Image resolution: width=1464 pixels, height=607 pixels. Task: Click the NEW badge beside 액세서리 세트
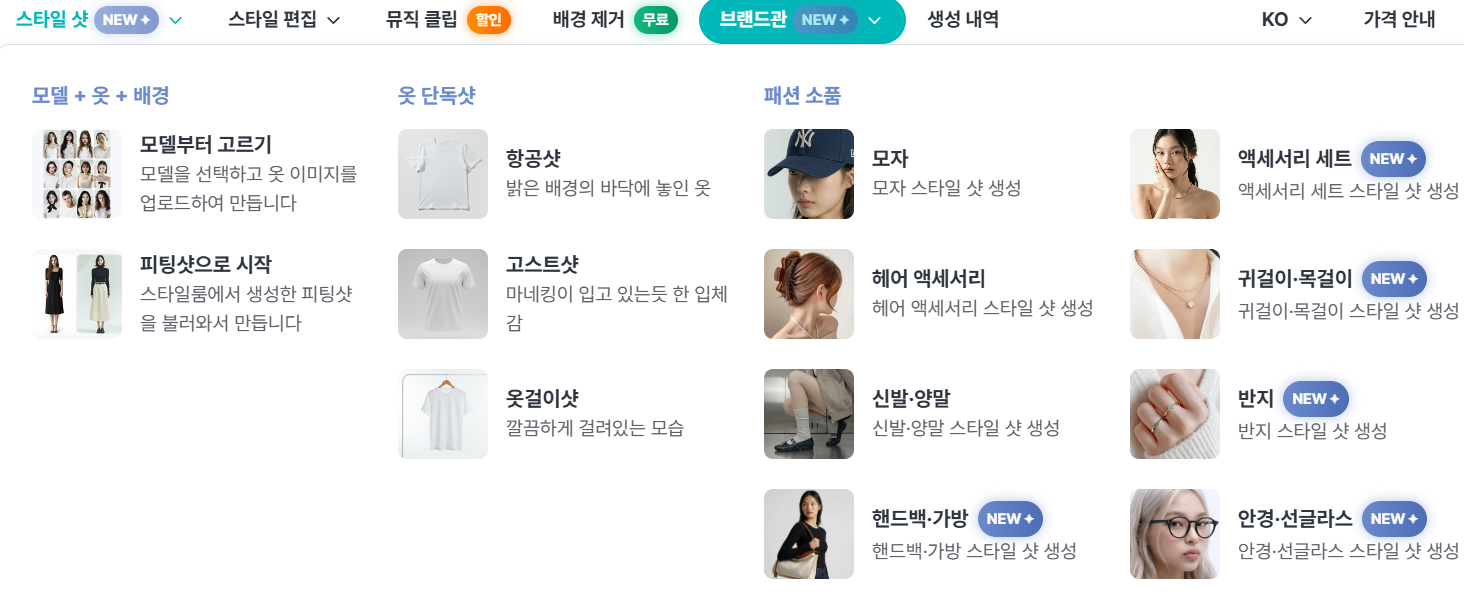pyautogui.click(x=1393, y=159)
